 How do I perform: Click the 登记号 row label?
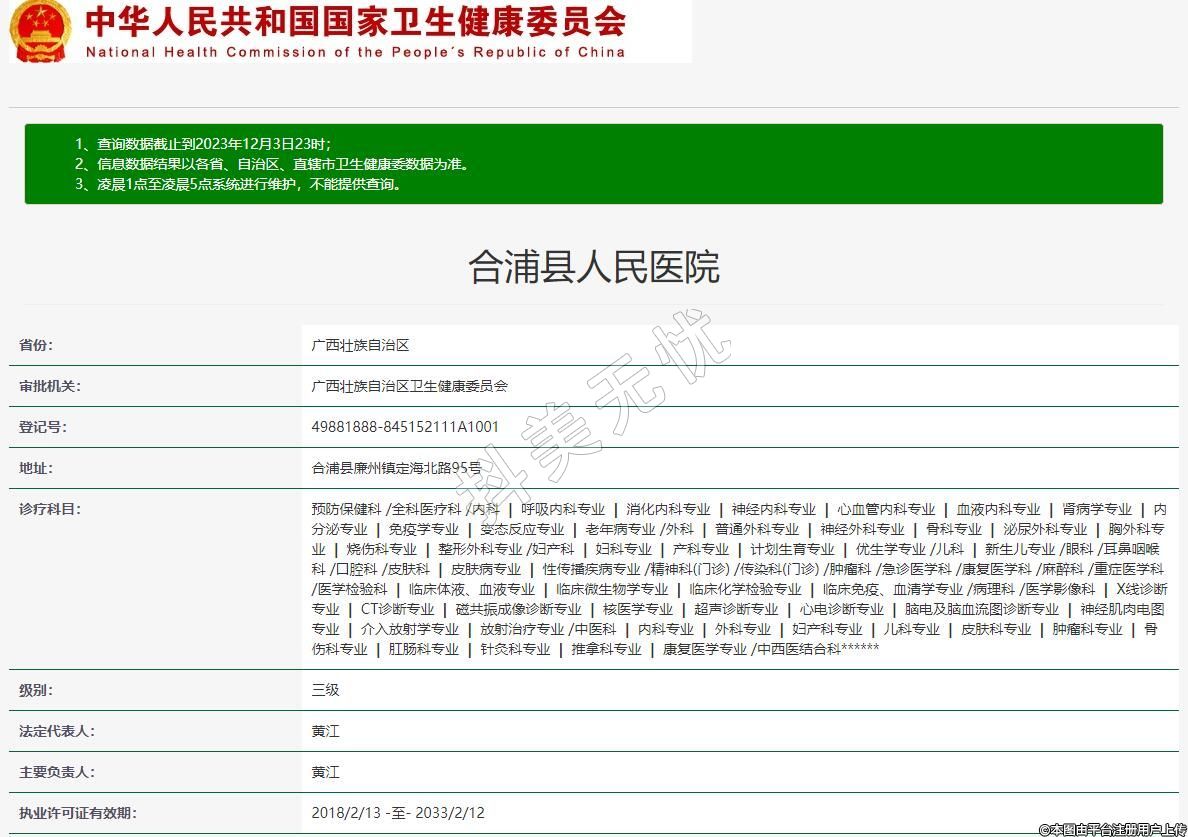pyautogui.click(x=43, y=427)
